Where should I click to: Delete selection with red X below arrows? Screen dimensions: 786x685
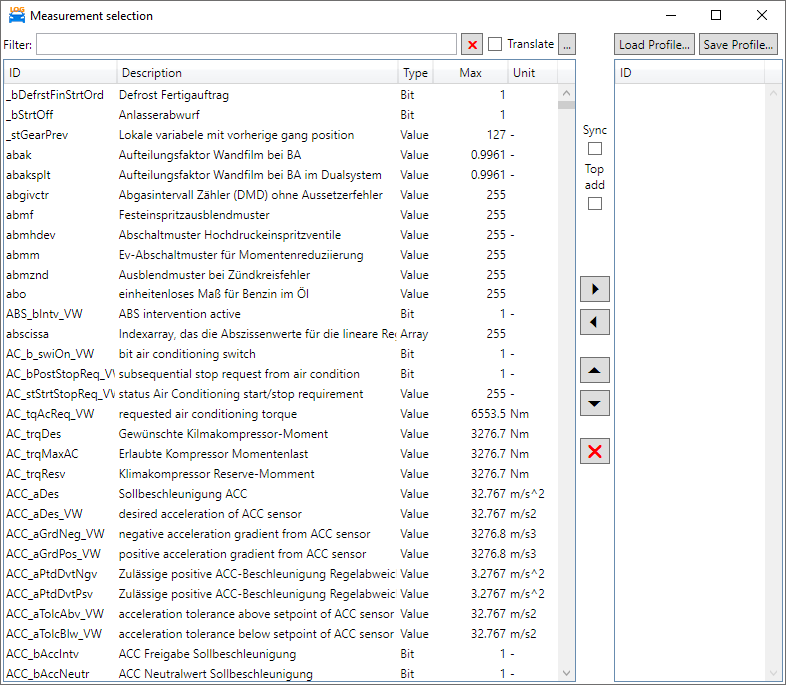tap(595, 451)
